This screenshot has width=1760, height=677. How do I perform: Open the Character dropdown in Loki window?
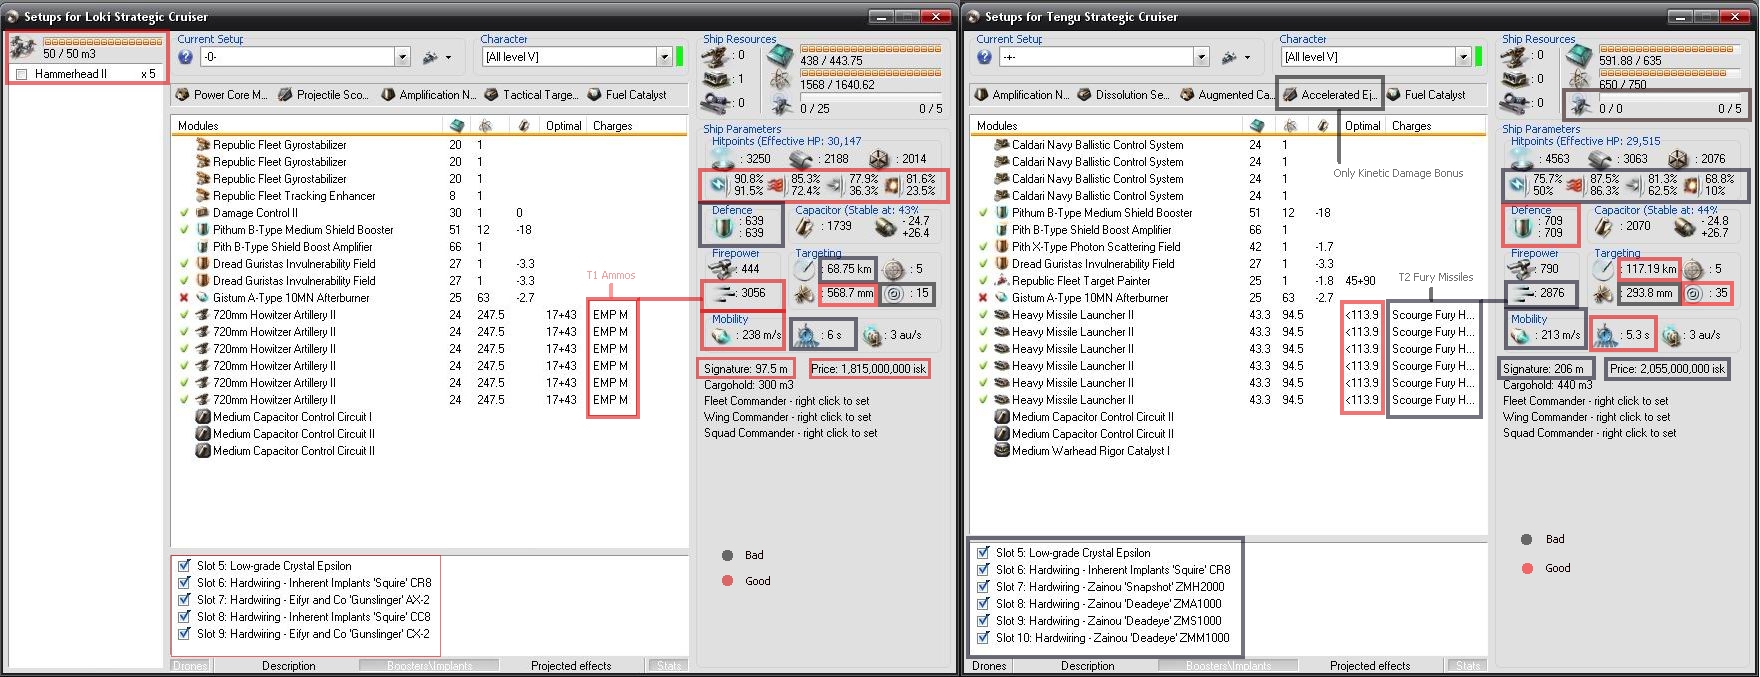pos(664,57)
